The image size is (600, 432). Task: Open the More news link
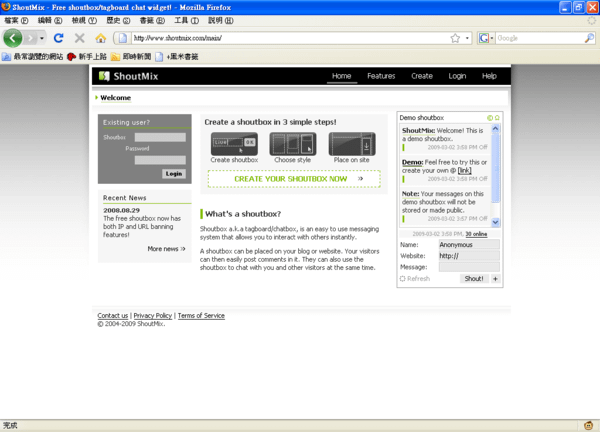point(166,249)
